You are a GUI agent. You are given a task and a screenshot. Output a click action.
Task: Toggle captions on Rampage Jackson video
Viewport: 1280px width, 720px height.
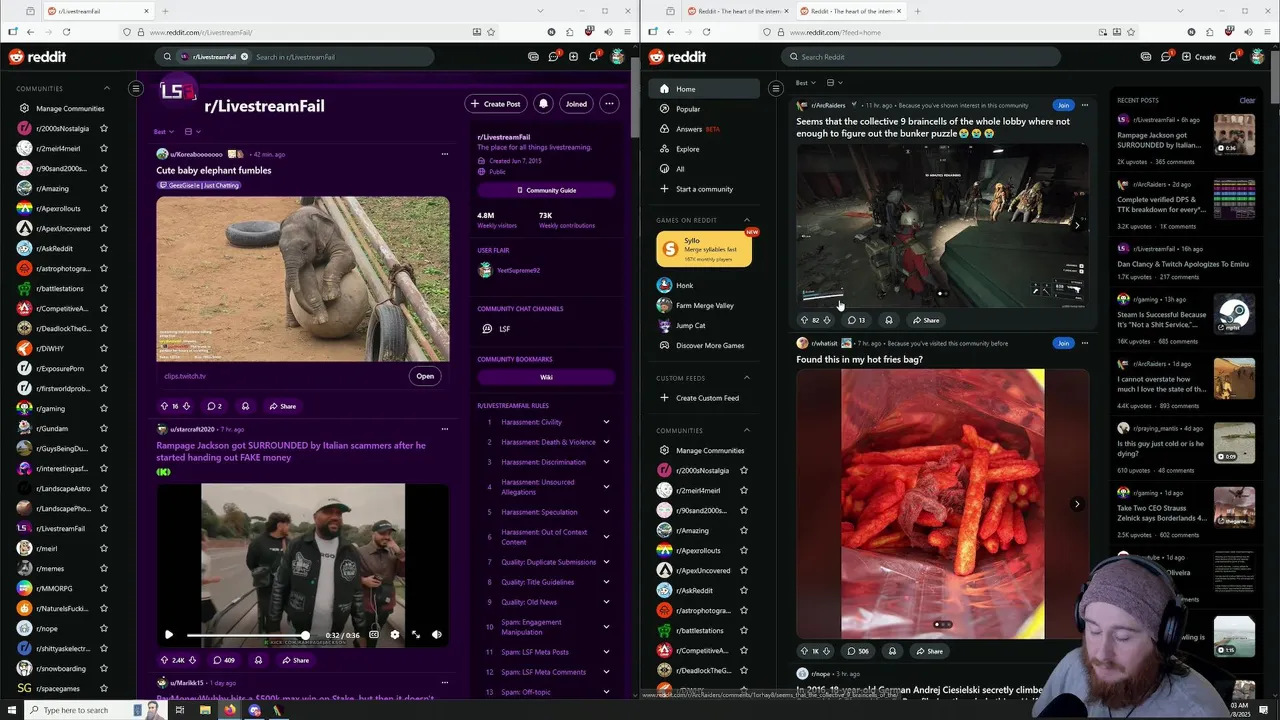pyautogui.click(x=374, y=634)
